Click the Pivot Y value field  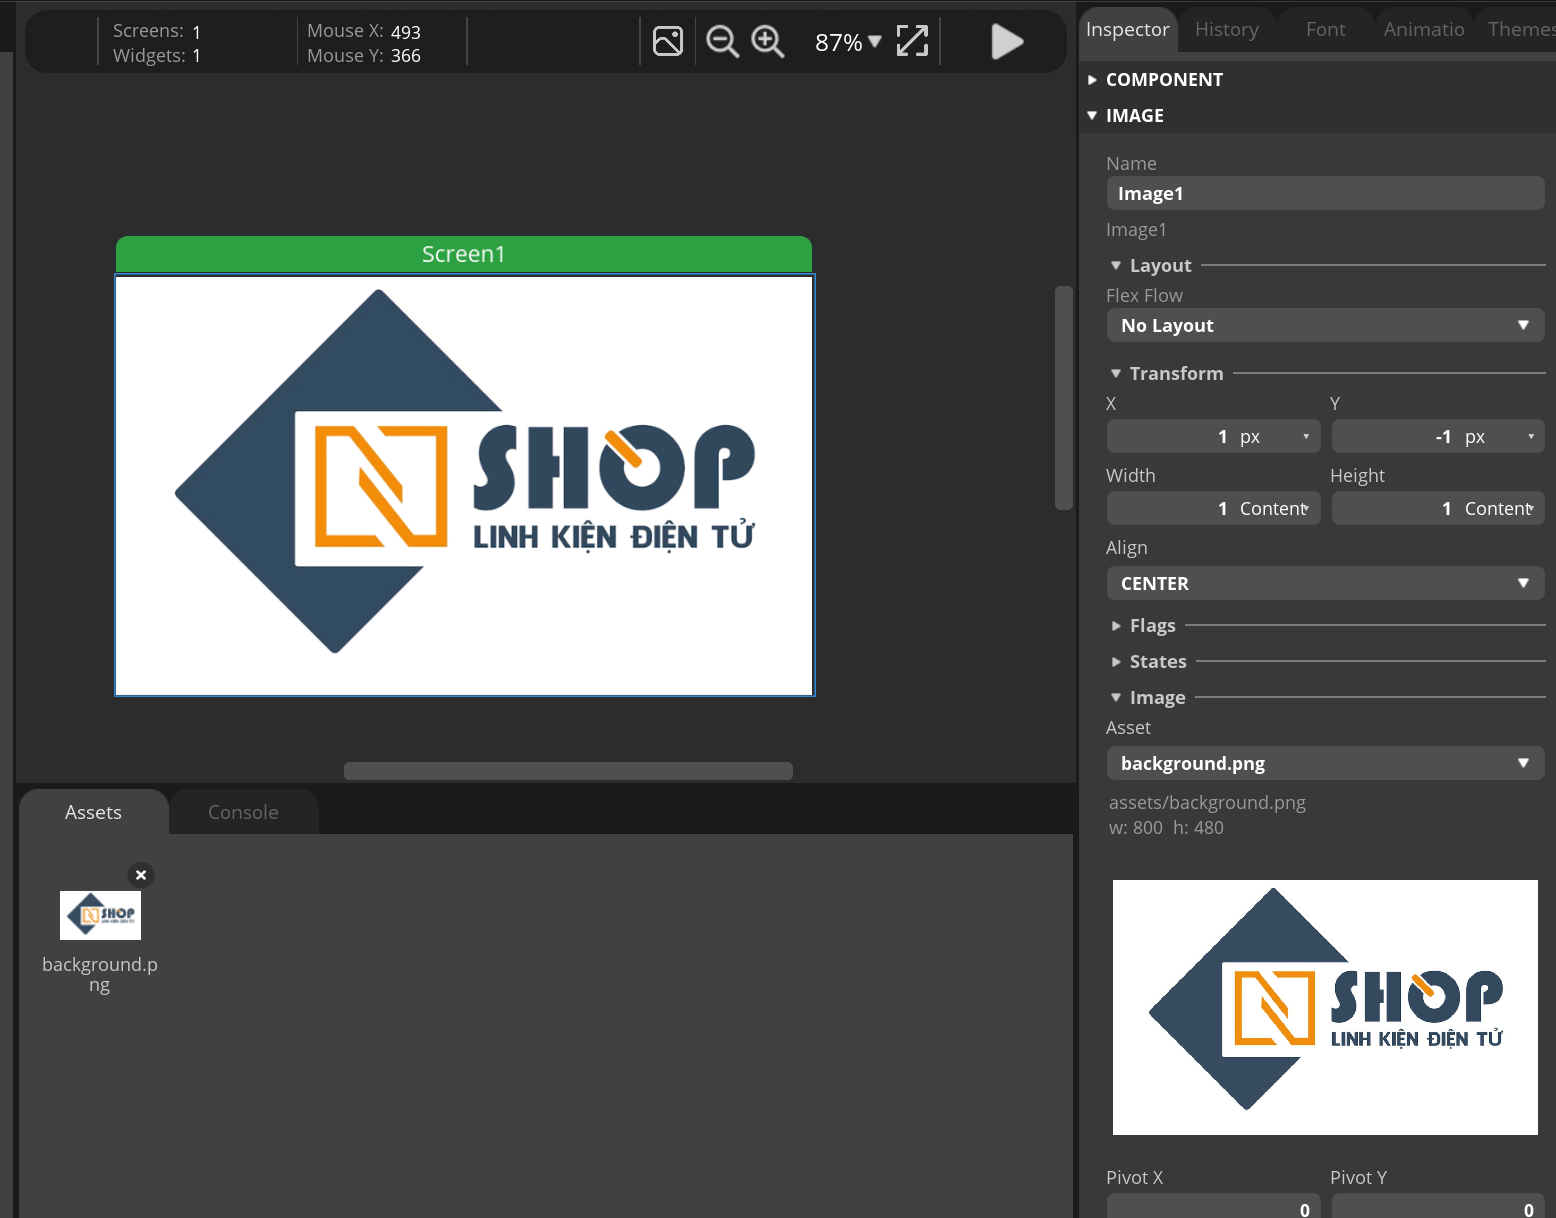click(1438, 1206)
